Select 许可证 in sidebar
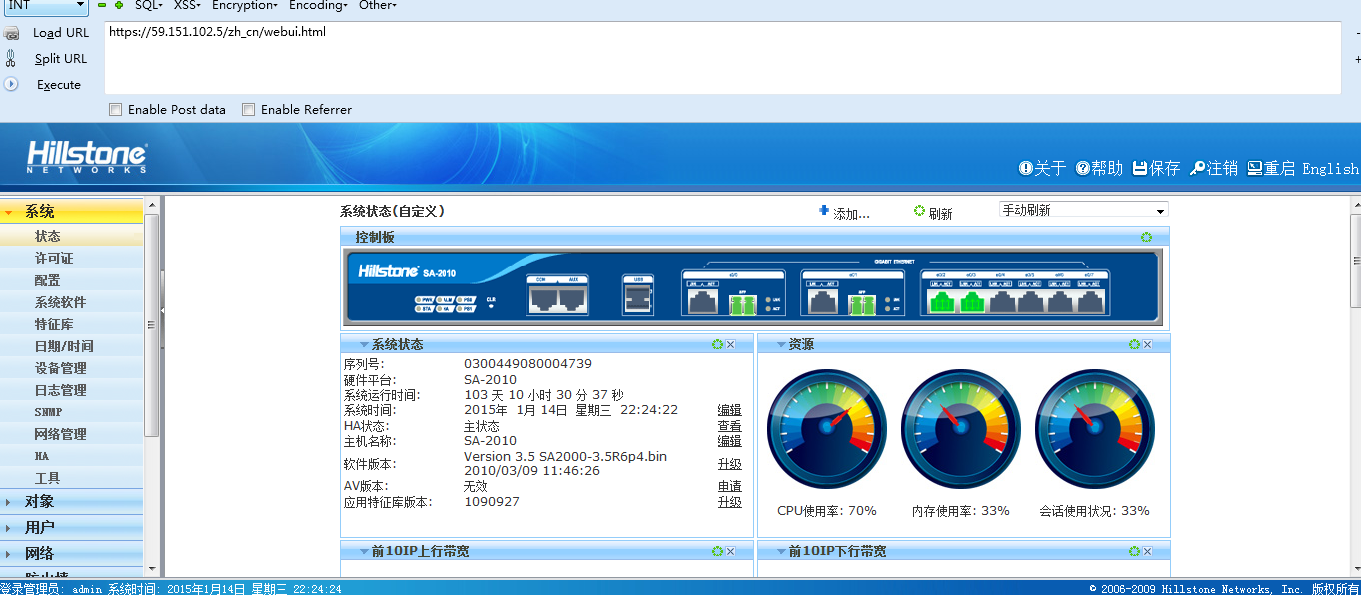 (72, 258)
